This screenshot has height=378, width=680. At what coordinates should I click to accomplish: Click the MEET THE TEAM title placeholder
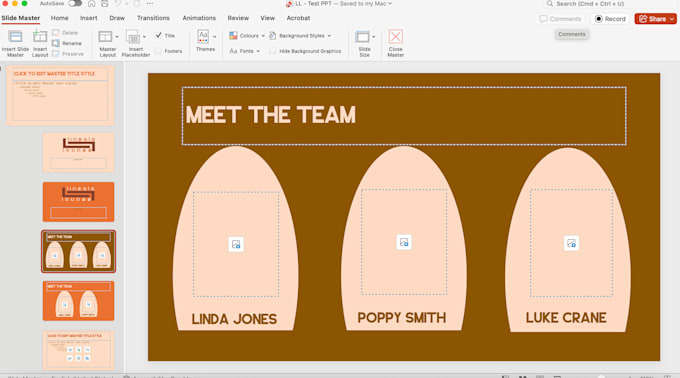click(404, 116)
